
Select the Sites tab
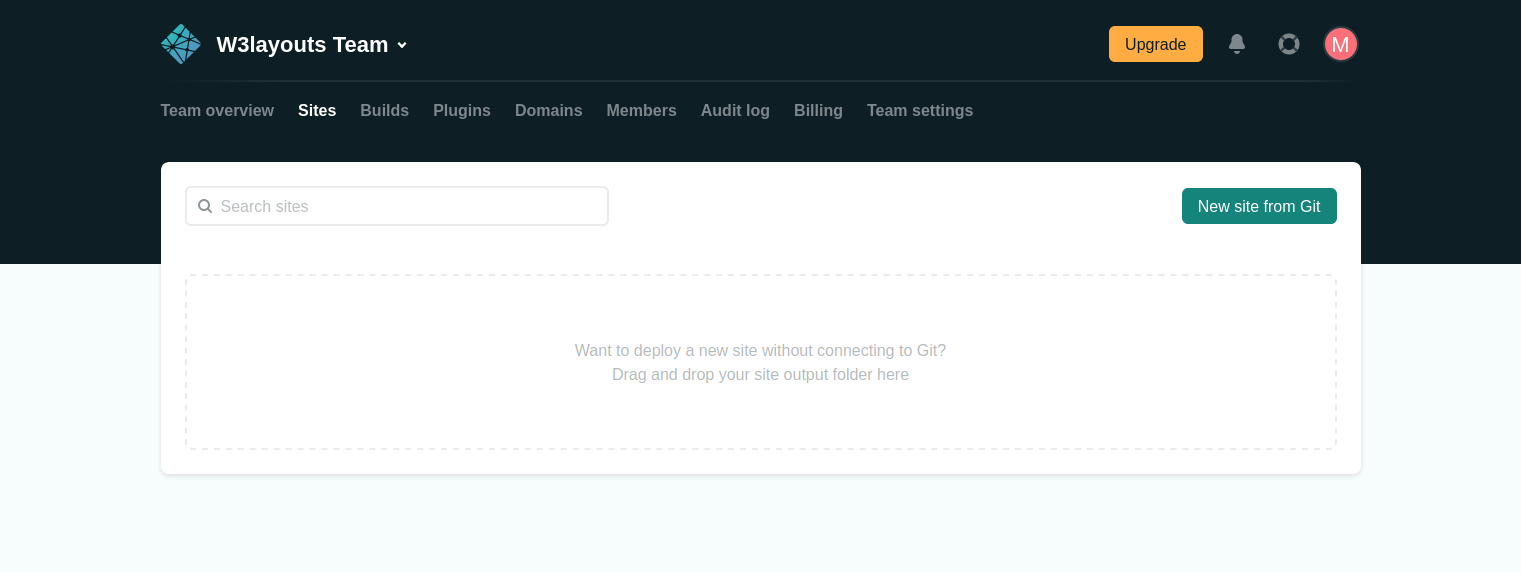pos(317,110)
